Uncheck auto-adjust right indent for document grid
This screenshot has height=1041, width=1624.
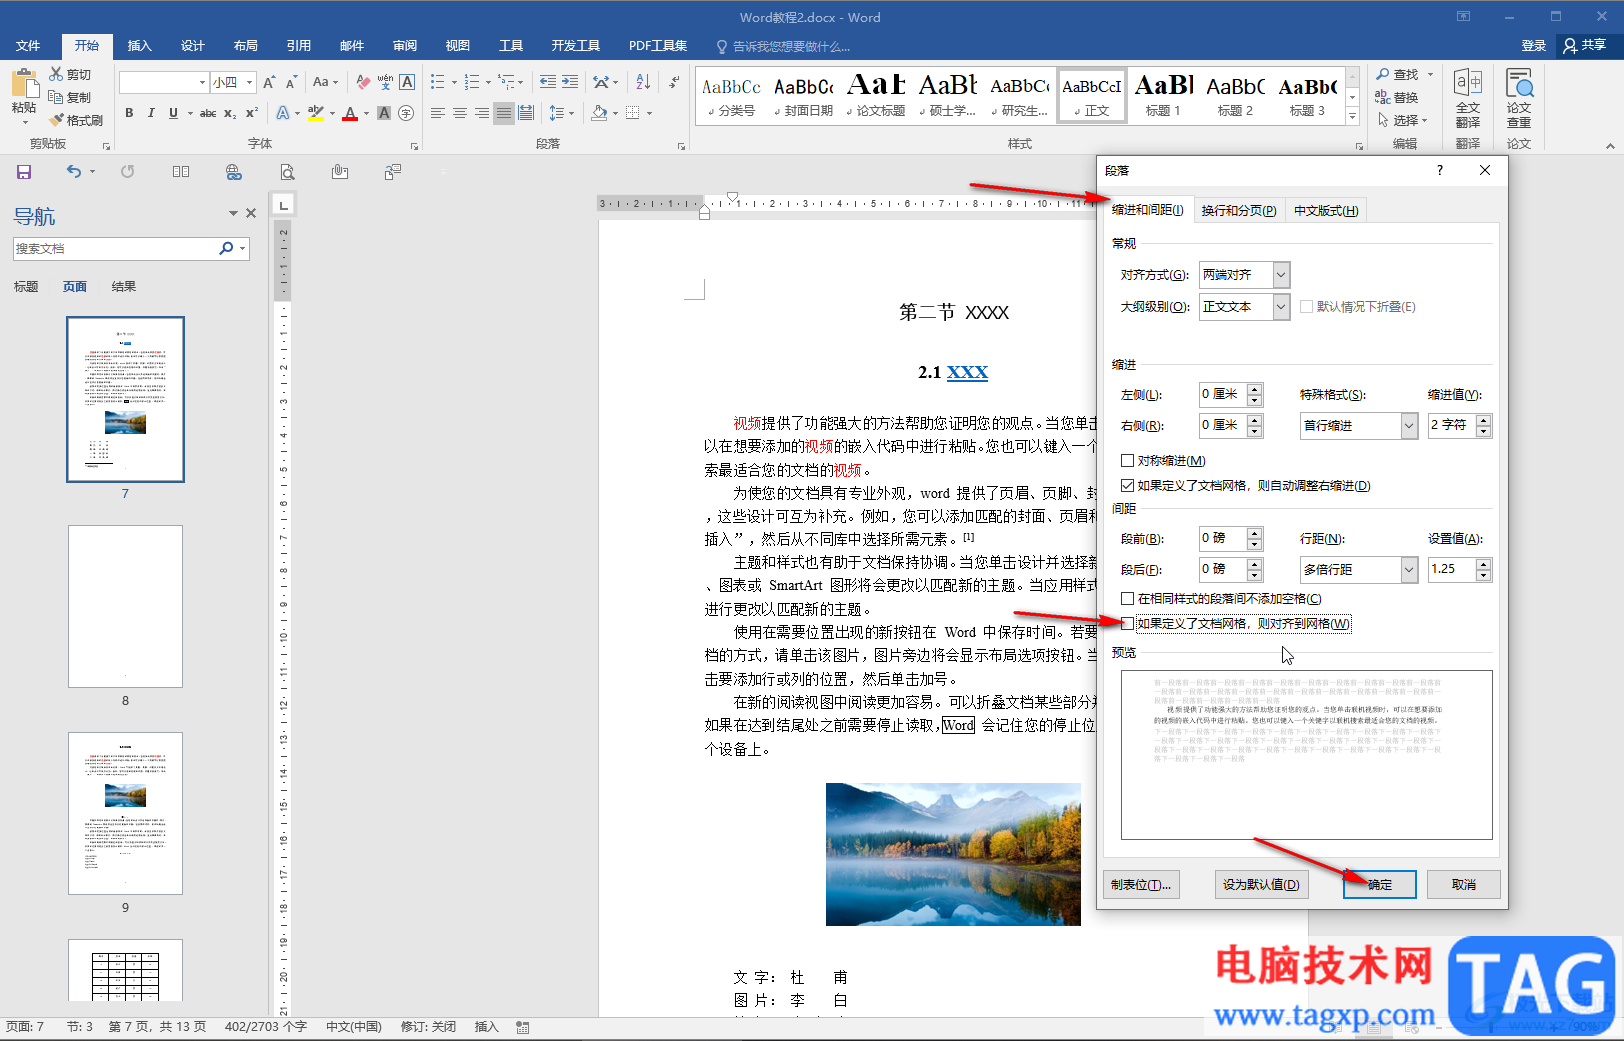[1128, 486]
